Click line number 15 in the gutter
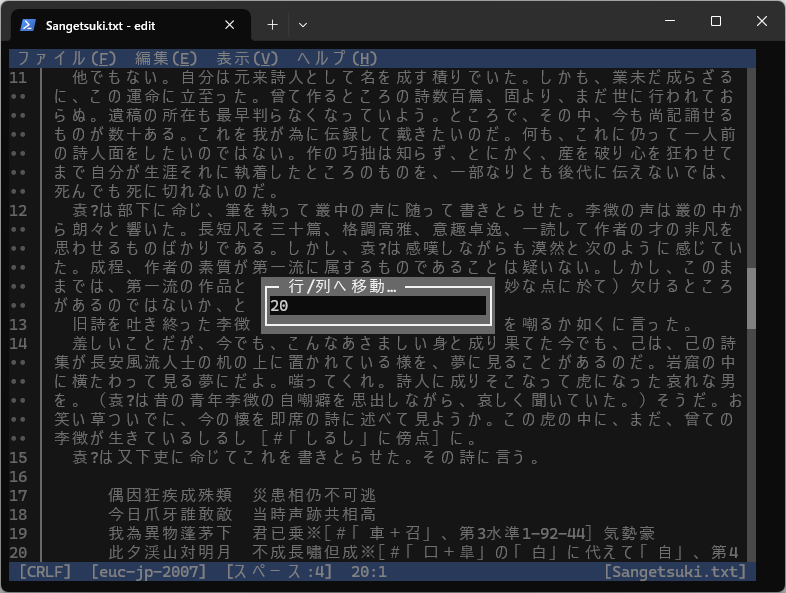The image size is (786, 593). [x=18, y=458]
